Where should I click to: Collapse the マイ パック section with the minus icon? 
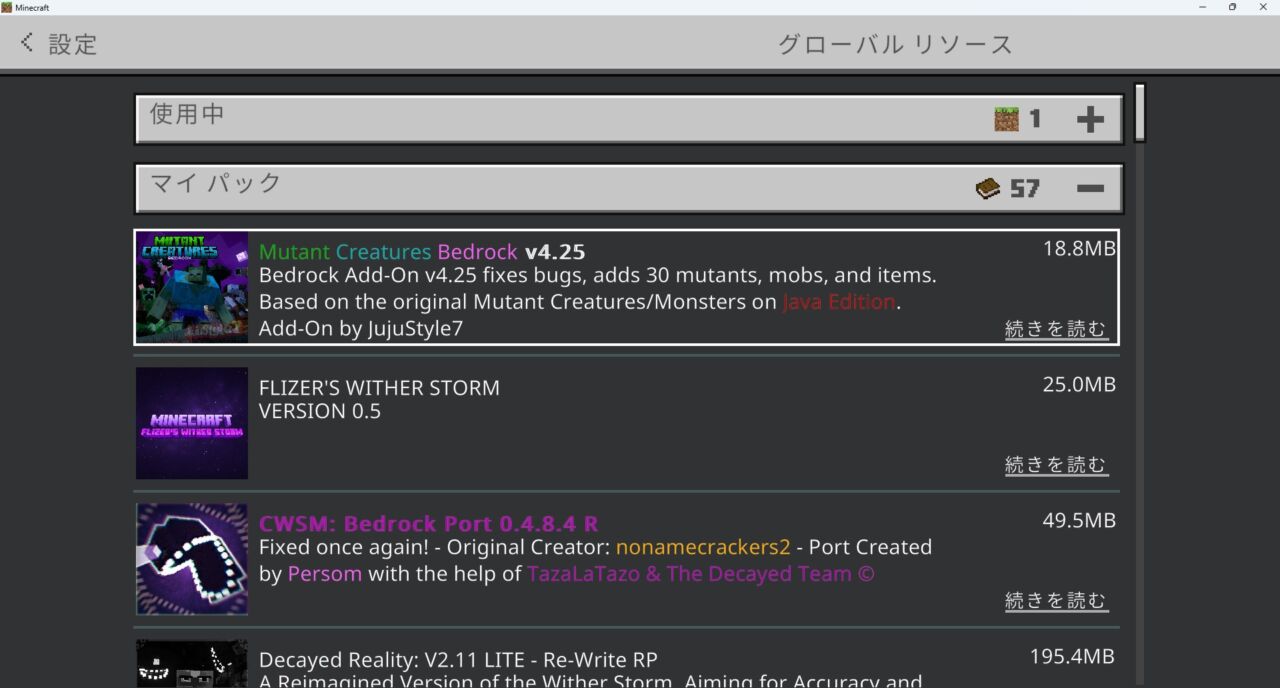1090,188
